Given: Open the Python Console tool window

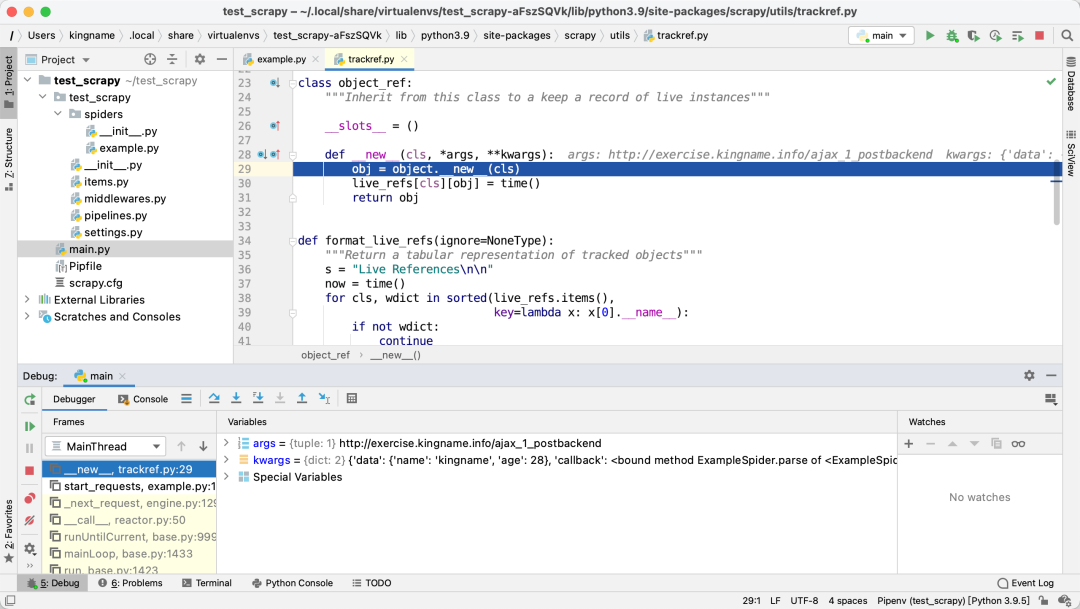Looking at the screenshot, I should [x=292, y=583].
